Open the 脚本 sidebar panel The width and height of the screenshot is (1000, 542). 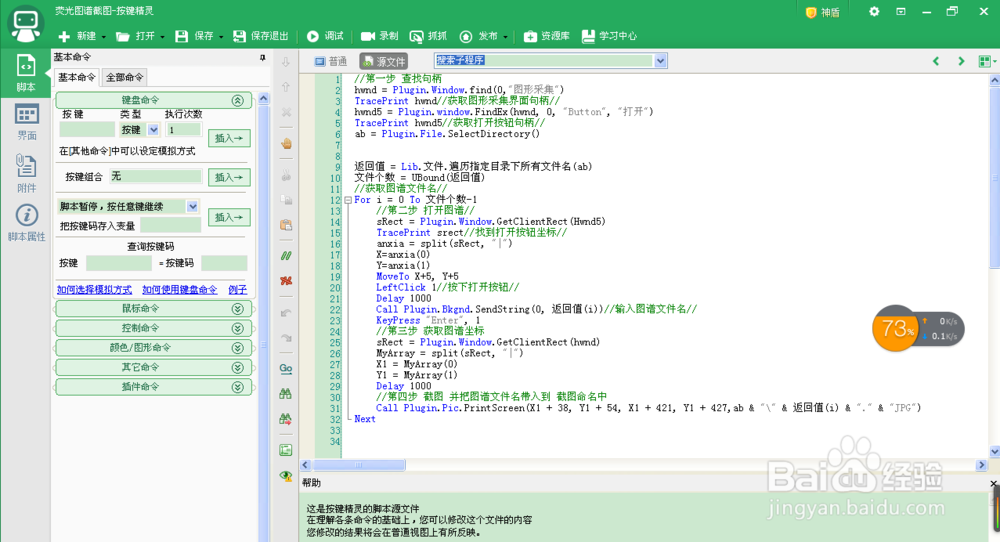26,73
